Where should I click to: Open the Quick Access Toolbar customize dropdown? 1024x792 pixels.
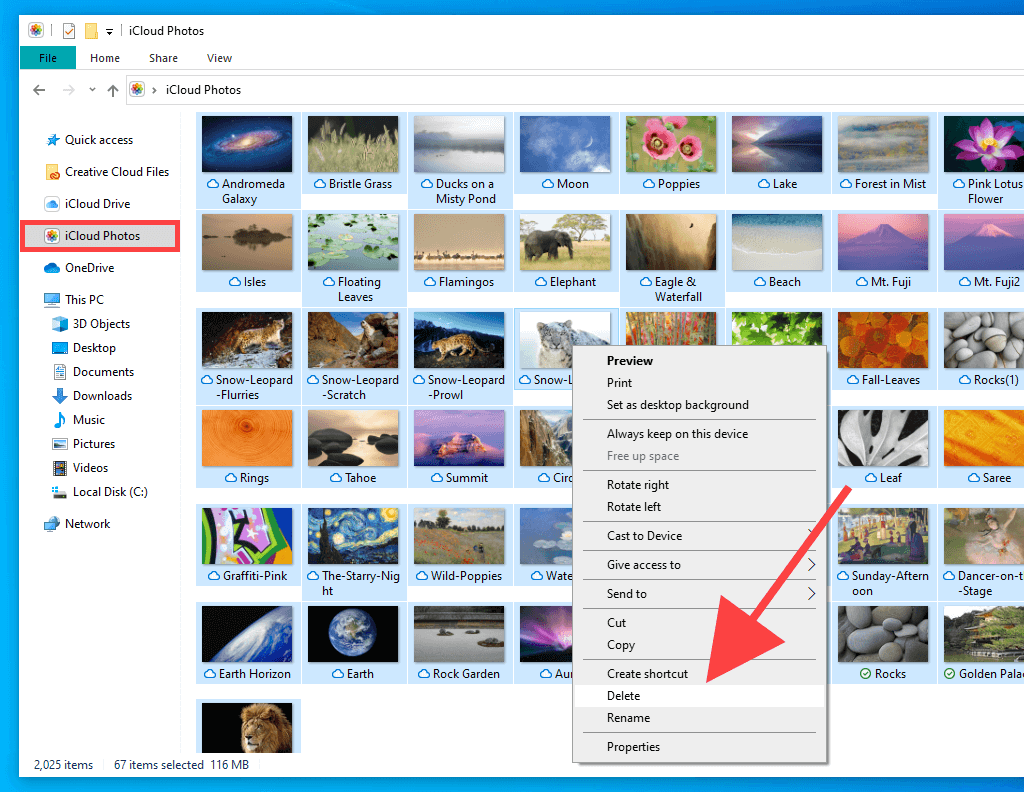[x=109, y=32]
